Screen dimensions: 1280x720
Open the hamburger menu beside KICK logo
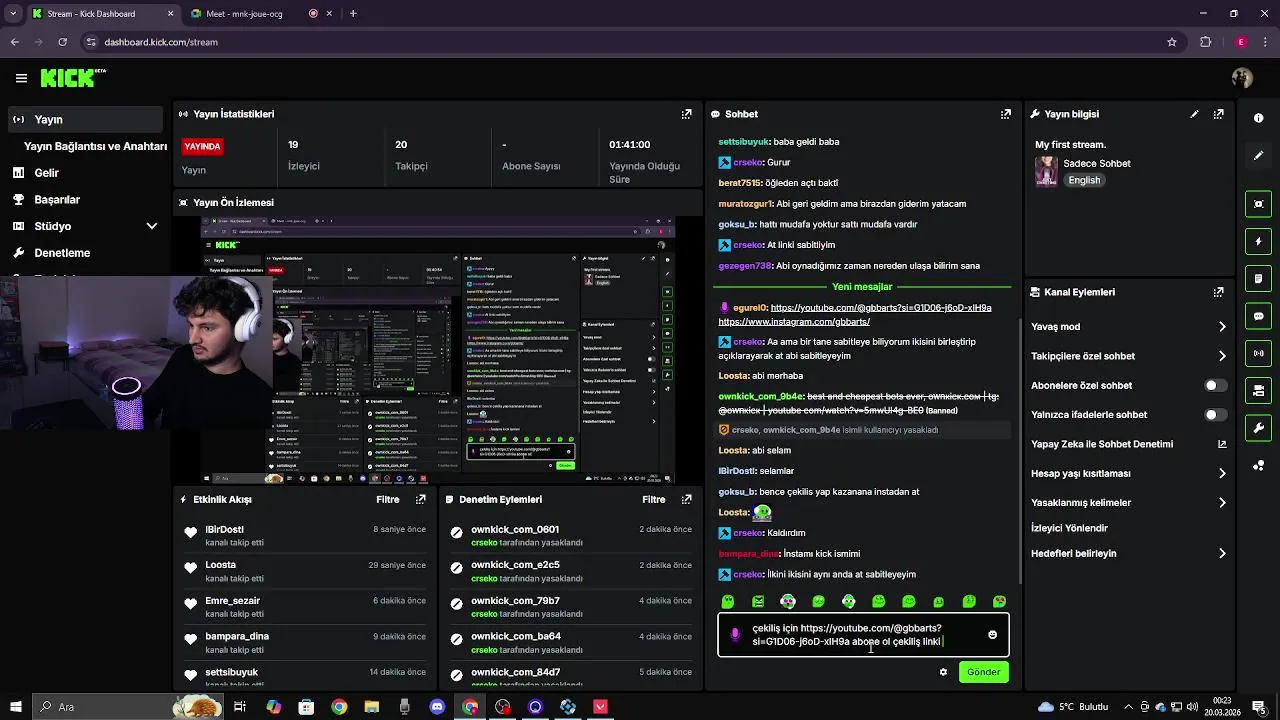click(21, 78)
